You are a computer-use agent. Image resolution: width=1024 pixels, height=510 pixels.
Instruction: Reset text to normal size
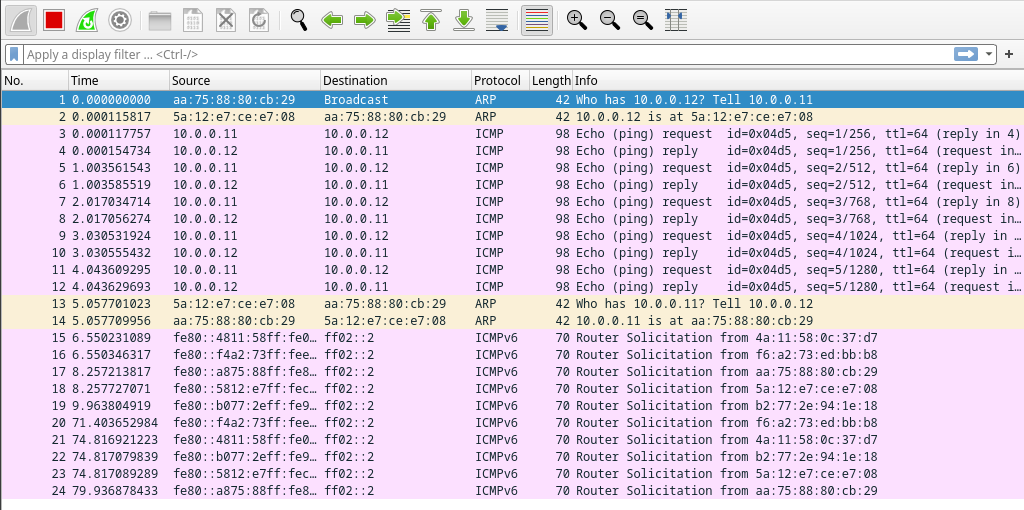643,20
